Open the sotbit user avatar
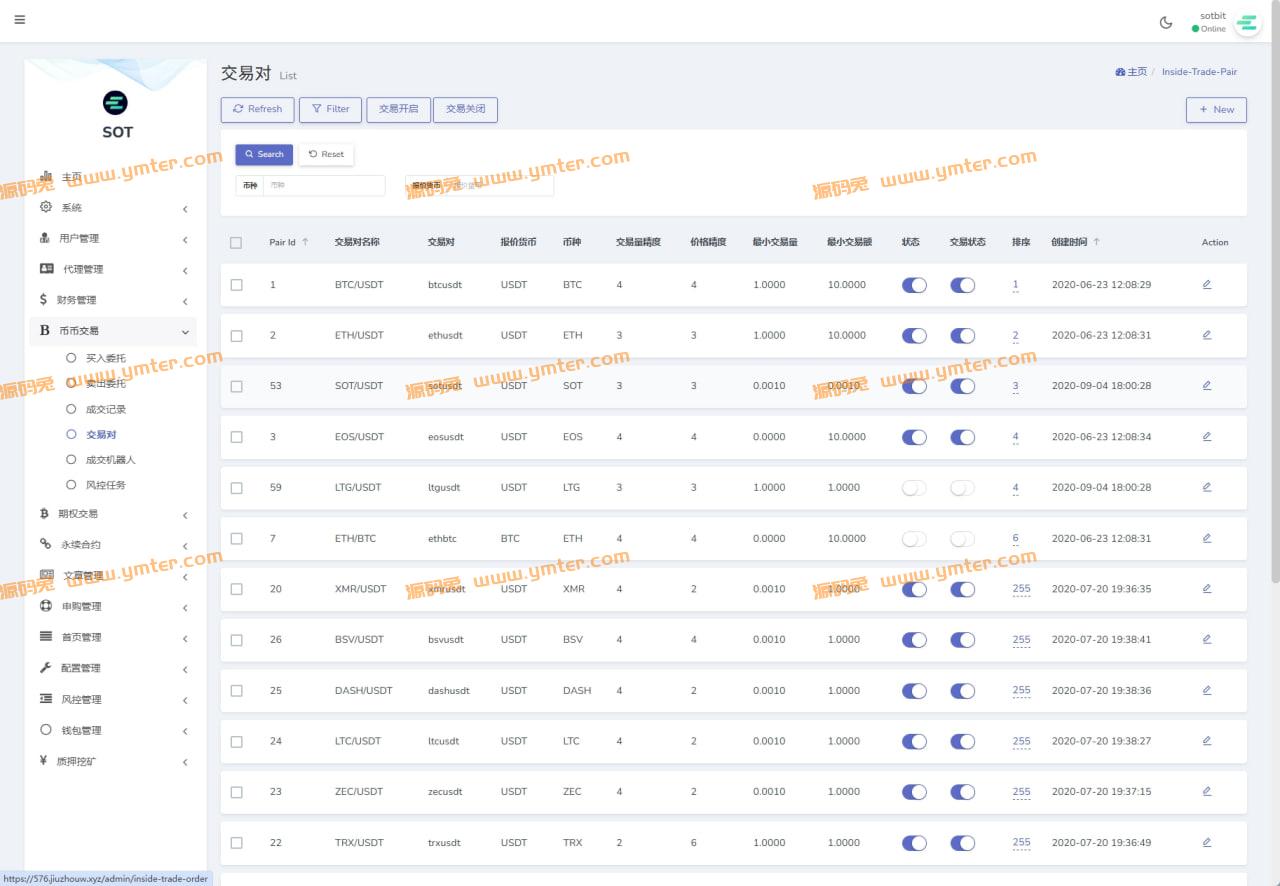 point(1247,23)
